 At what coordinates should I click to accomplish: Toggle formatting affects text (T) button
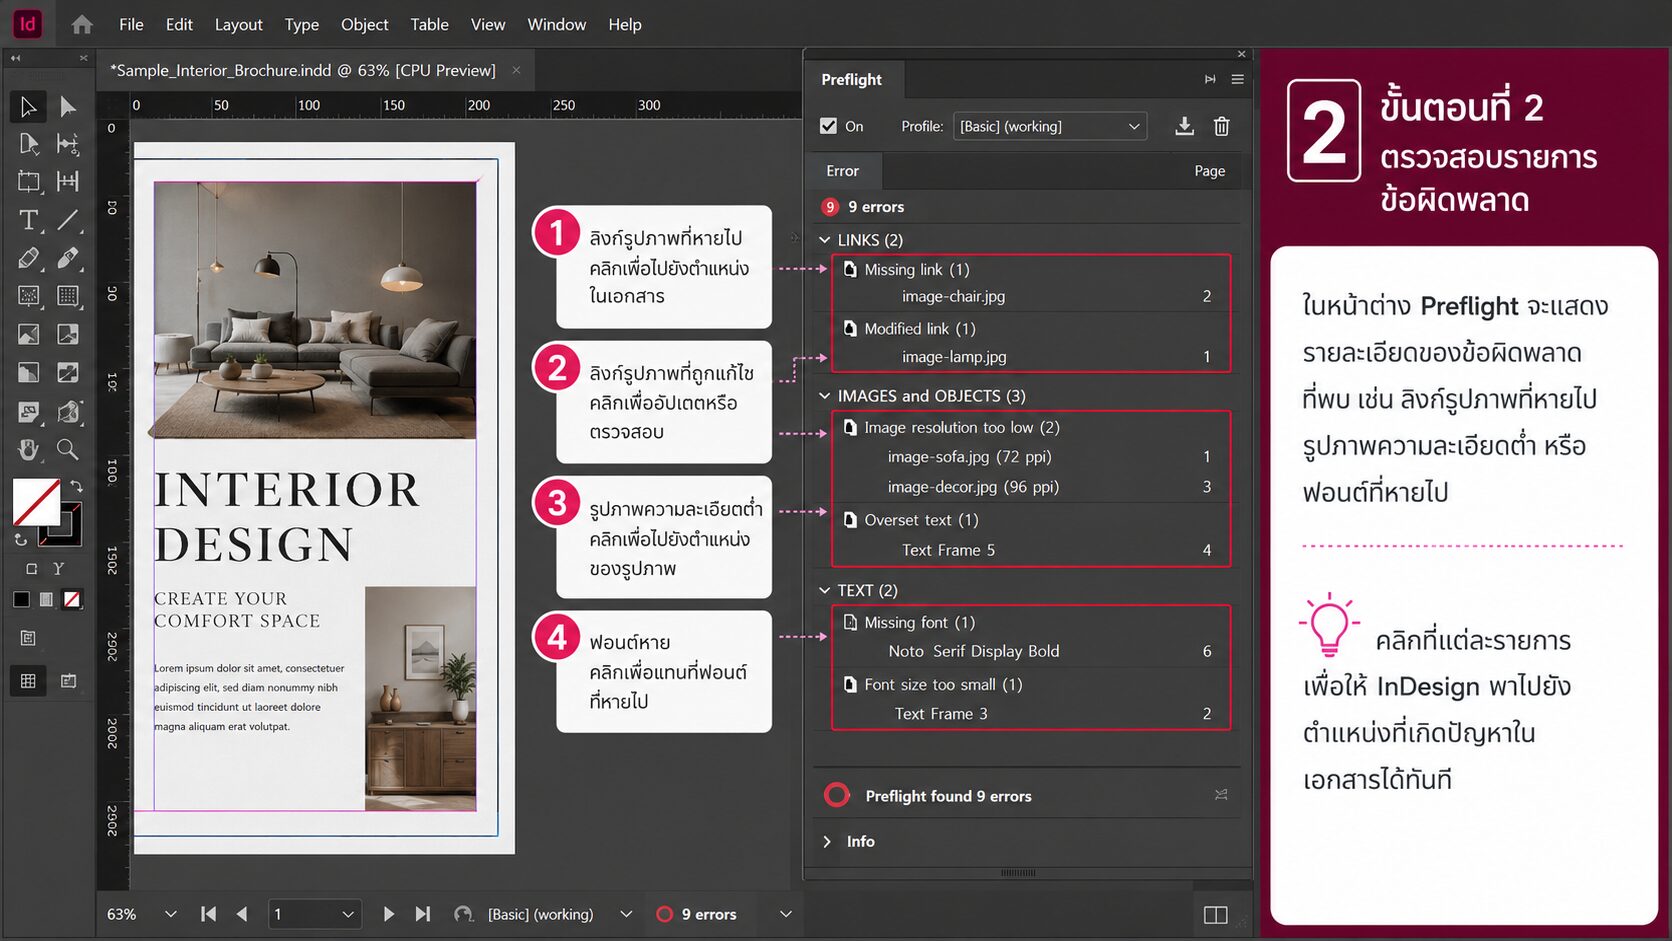pos(59,569)
